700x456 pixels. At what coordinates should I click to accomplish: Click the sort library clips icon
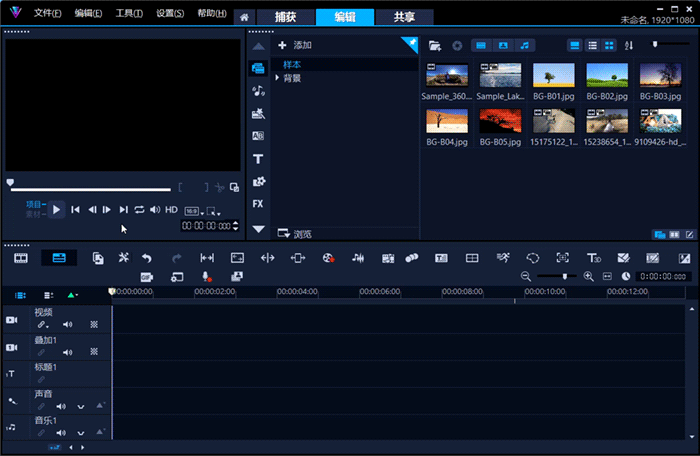(629, 46)
